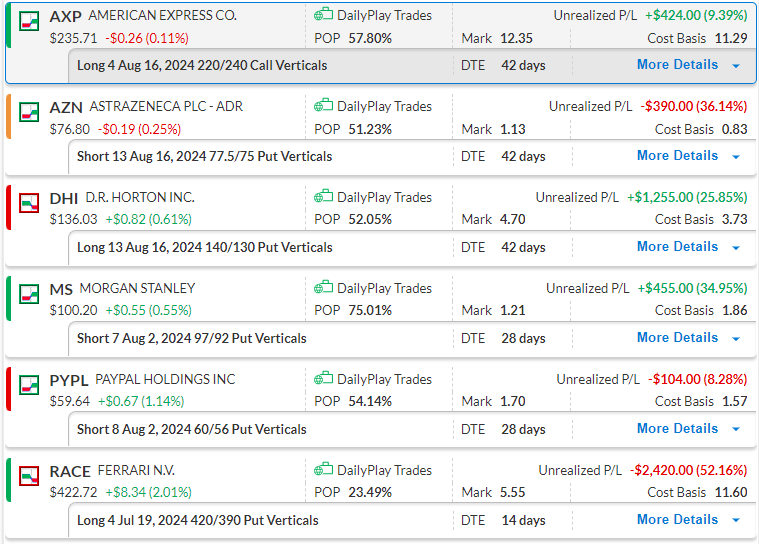This screenshot has height=544, width=759.
Task: Expand DHI details with the dropdown arrow
Action: 736,247
